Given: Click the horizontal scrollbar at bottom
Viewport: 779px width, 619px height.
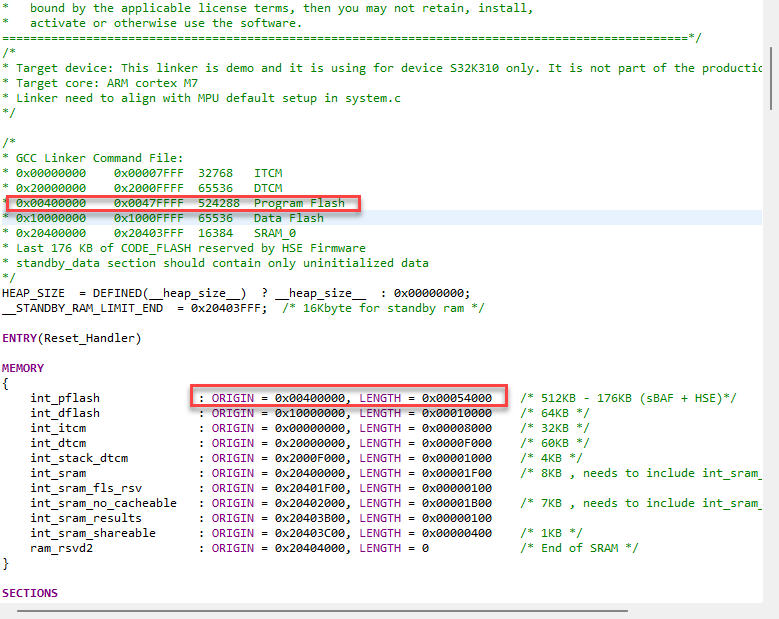Looking at the screenshot, I should [322, 611].
